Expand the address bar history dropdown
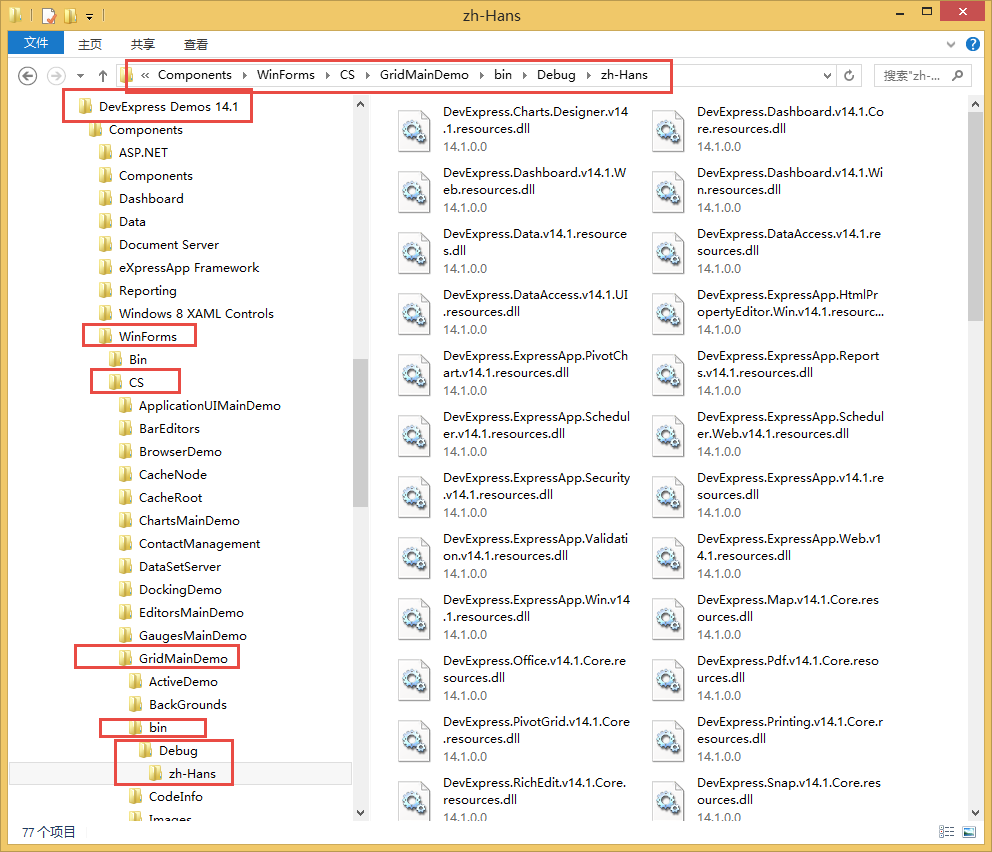This screenshot has height=852, width=992. click(x=827, y=76)
